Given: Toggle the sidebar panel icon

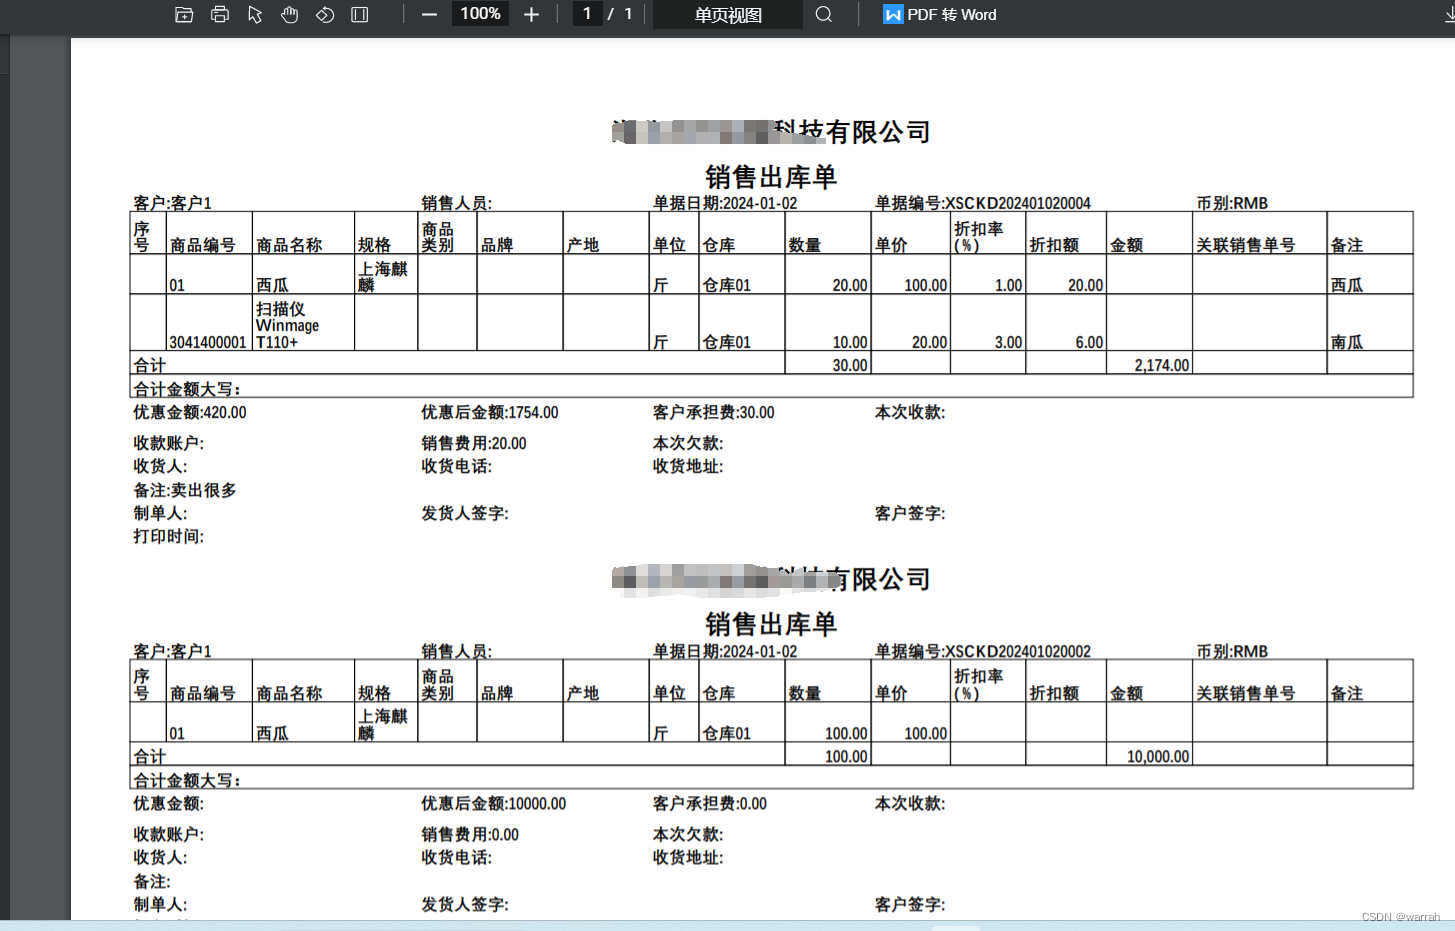Looking at the screenshot, I should coord(360,14).
